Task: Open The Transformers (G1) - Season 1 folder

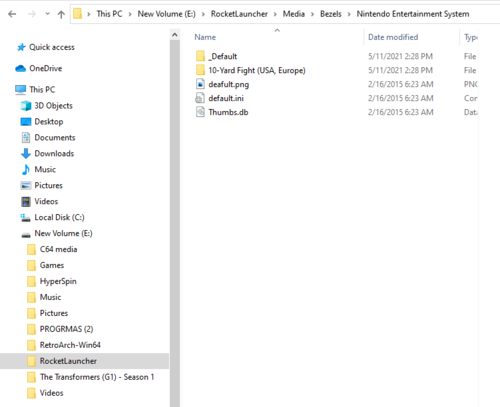Action: tap(97, 377)
